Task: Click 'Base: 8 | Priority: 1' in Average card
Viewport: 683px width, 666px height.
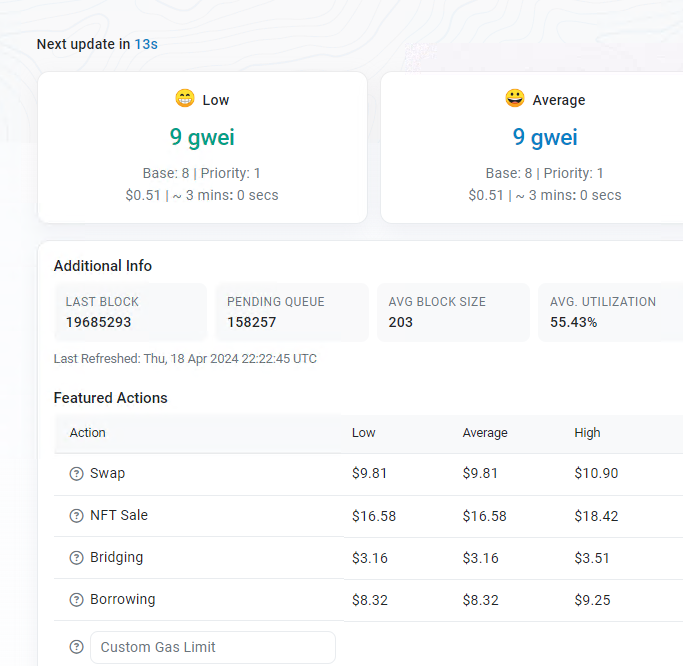Action: 544,173
